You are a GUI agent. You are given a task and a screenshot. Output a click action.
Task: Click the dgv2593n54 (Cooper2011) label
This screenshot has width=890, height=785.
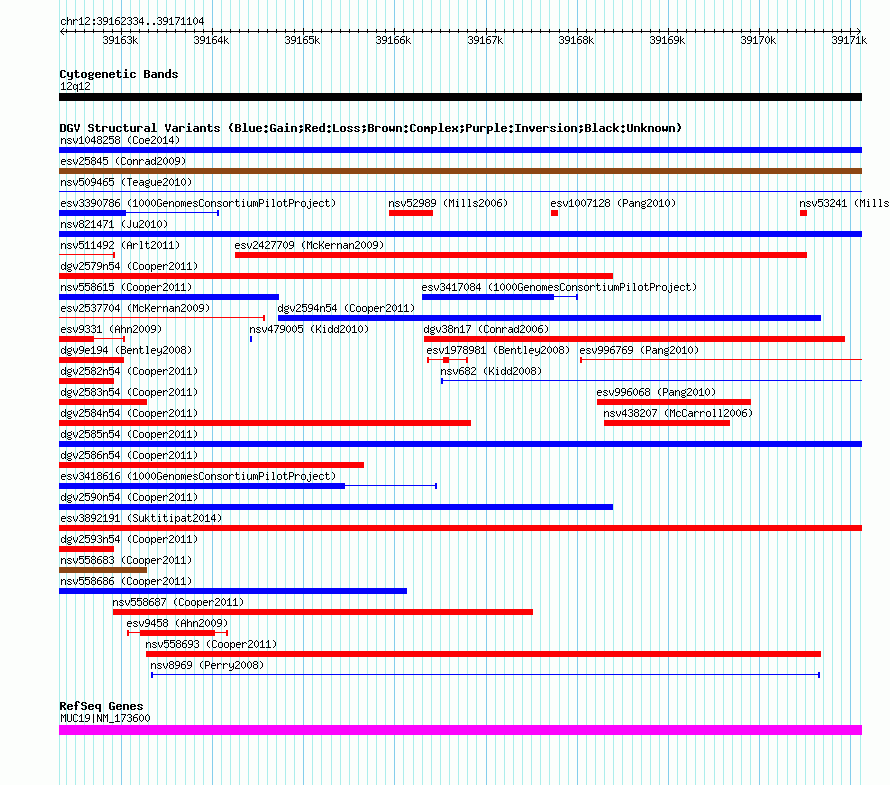pyautogui.click(x=129, y=539)
